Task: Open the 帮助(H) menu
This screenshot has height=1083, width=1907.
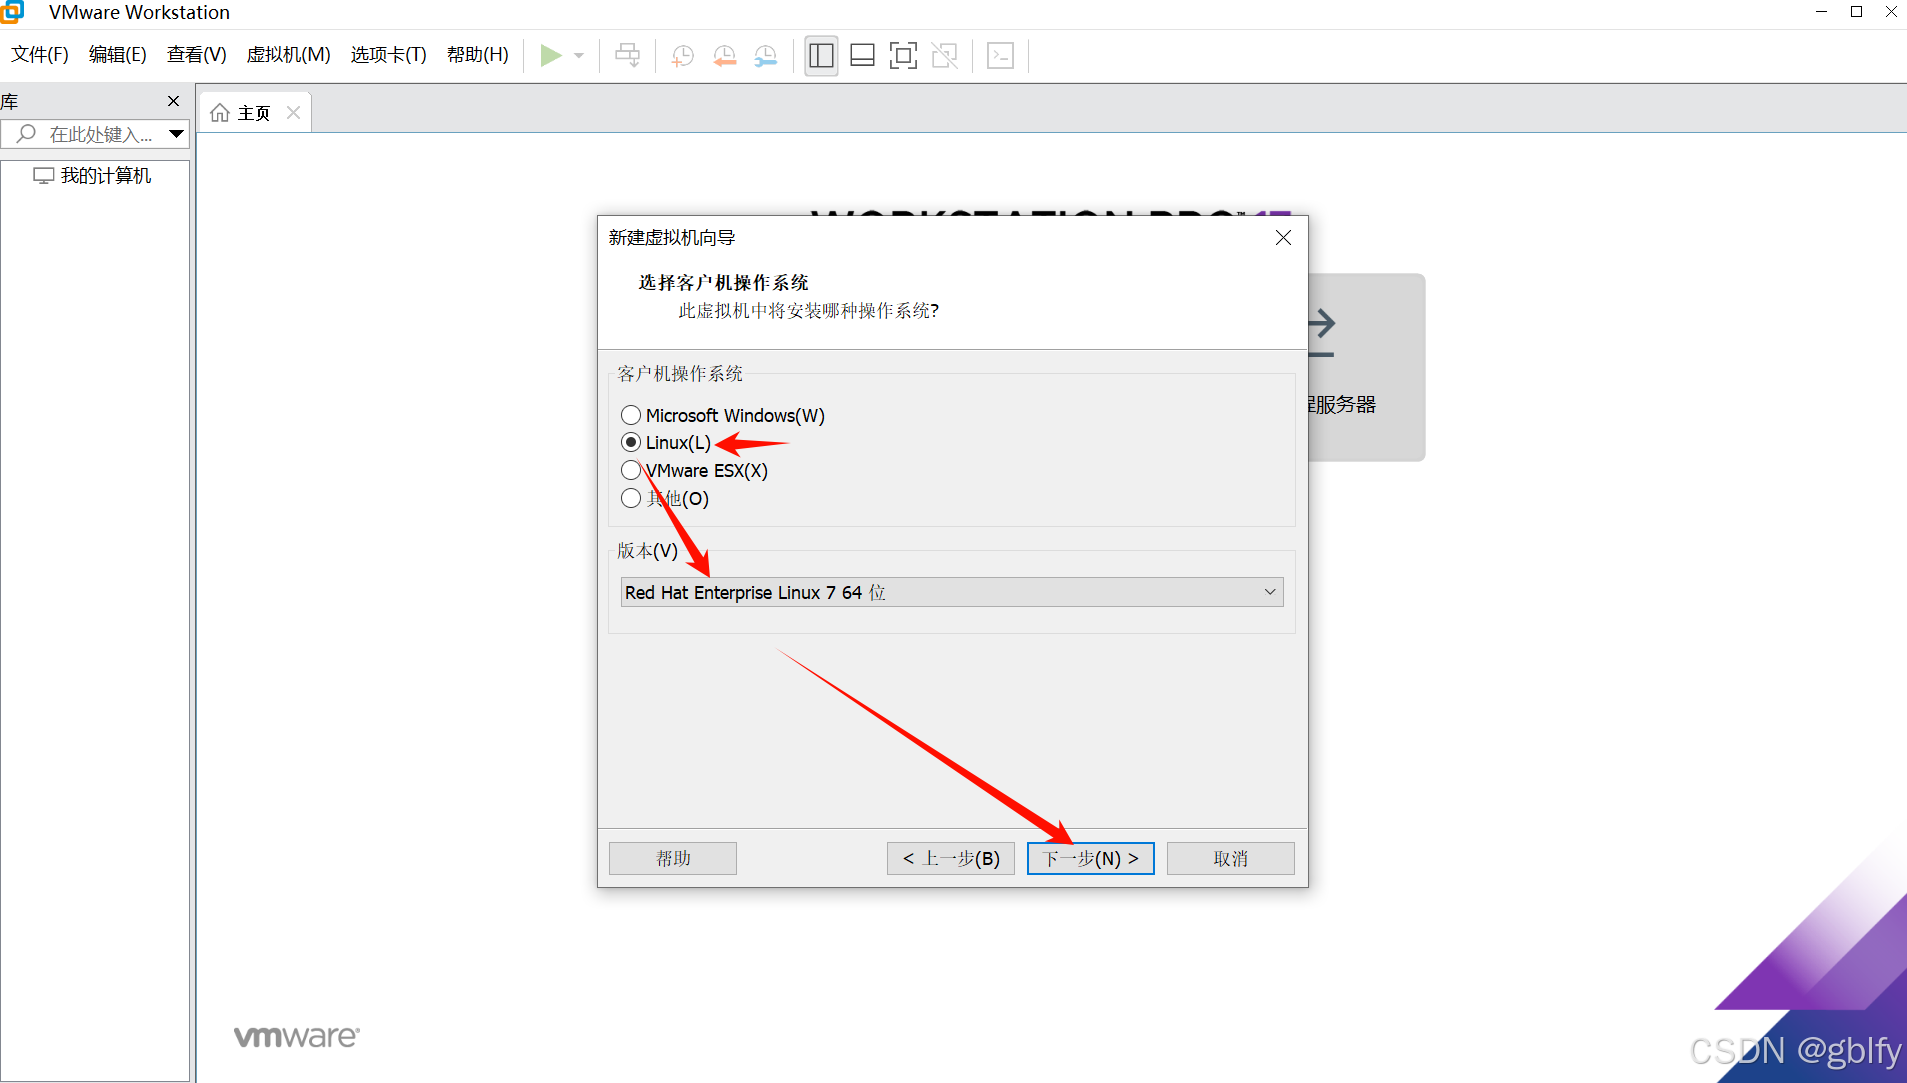Action: tap(478, 55)
